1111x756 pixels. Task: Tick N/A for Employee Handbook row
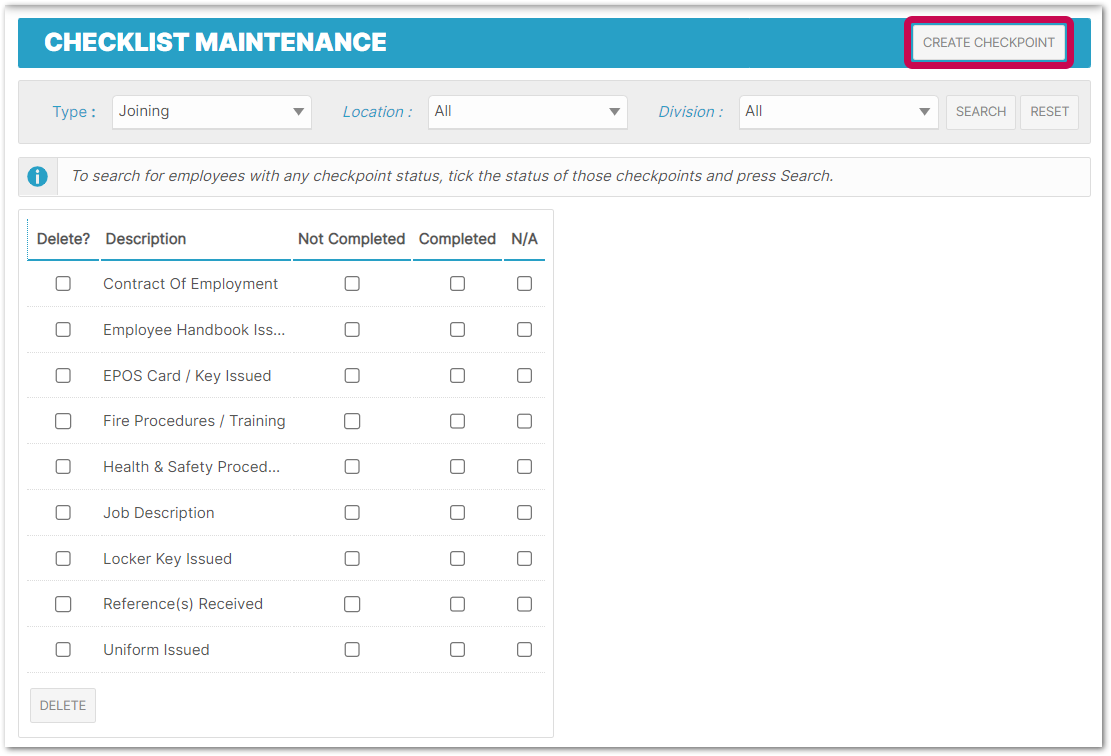pos(524,329)
